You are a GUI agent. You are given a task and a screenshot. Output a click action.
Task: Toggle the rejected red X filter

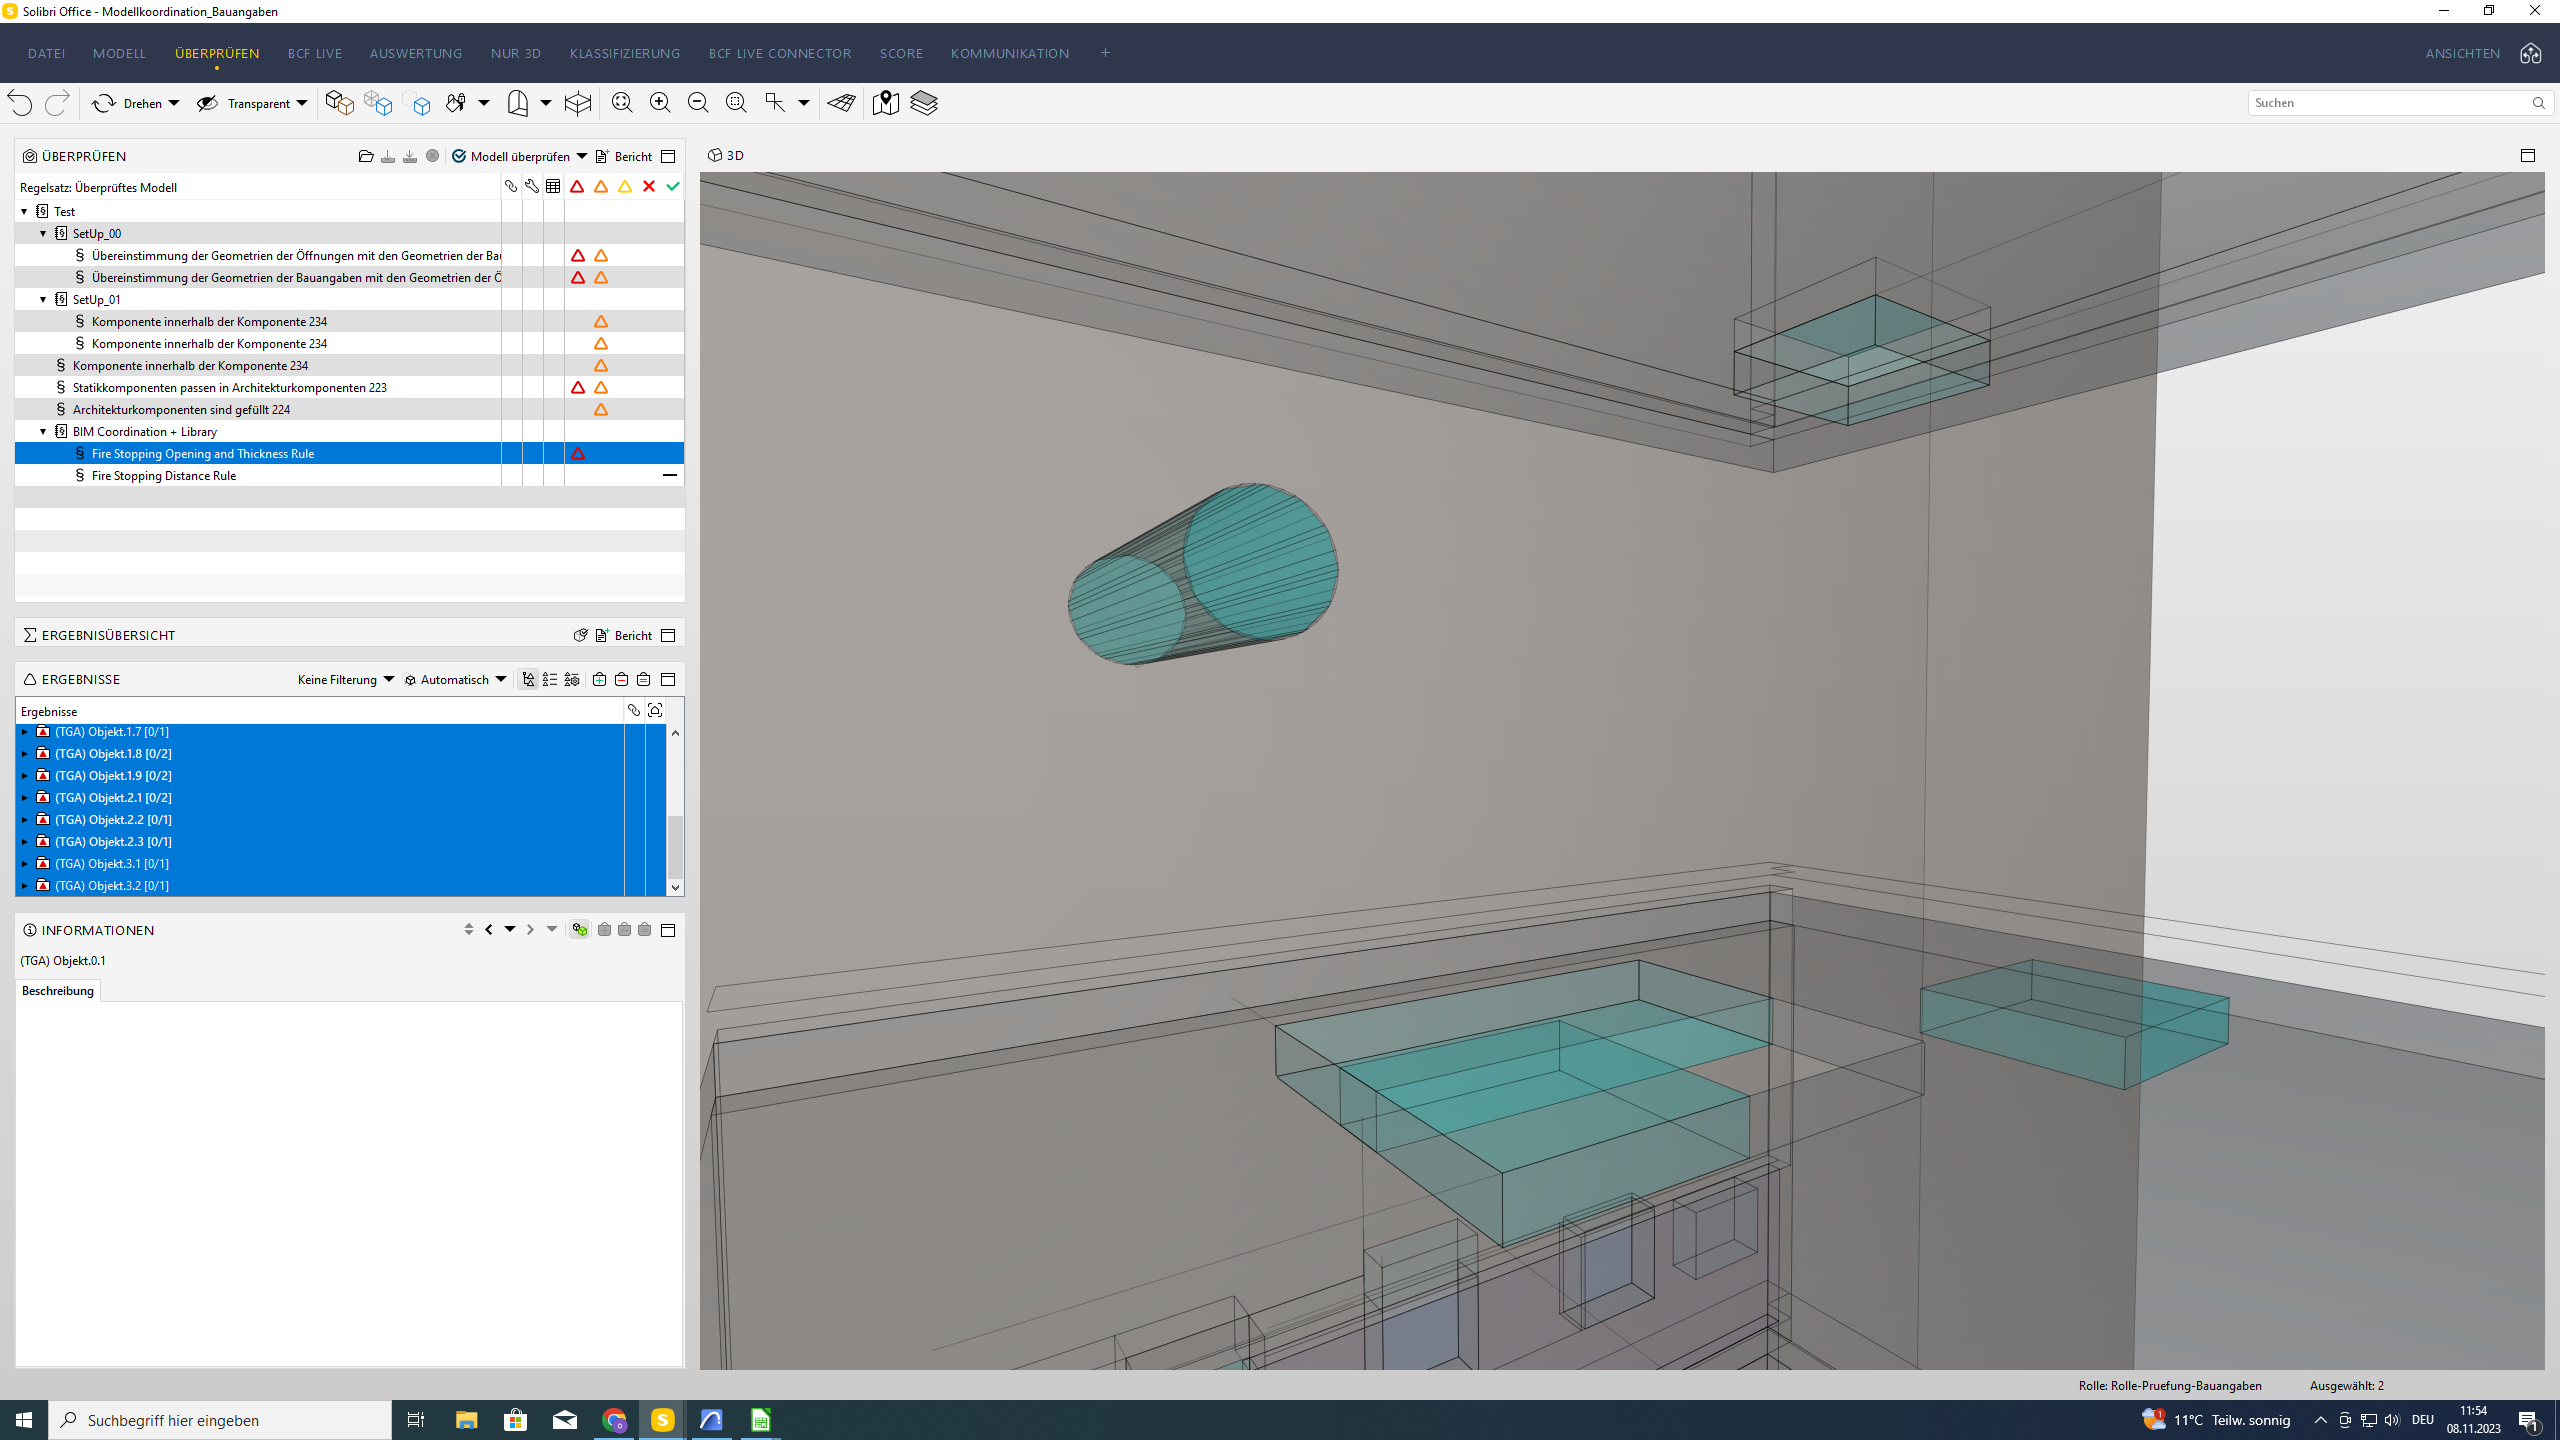[x=649, y=187]
